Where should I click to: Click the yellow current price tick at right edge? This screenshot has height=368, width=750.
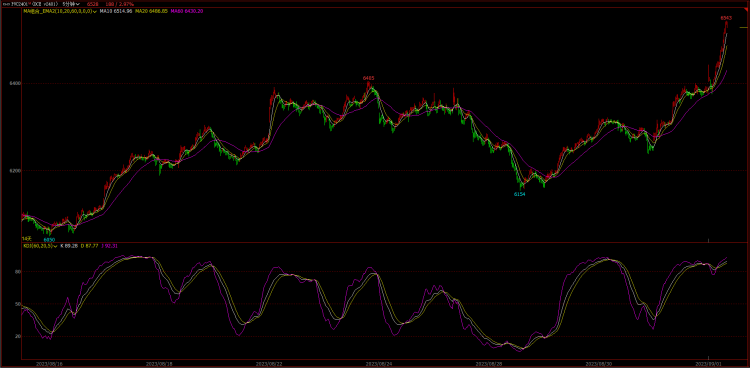(744, 28)
